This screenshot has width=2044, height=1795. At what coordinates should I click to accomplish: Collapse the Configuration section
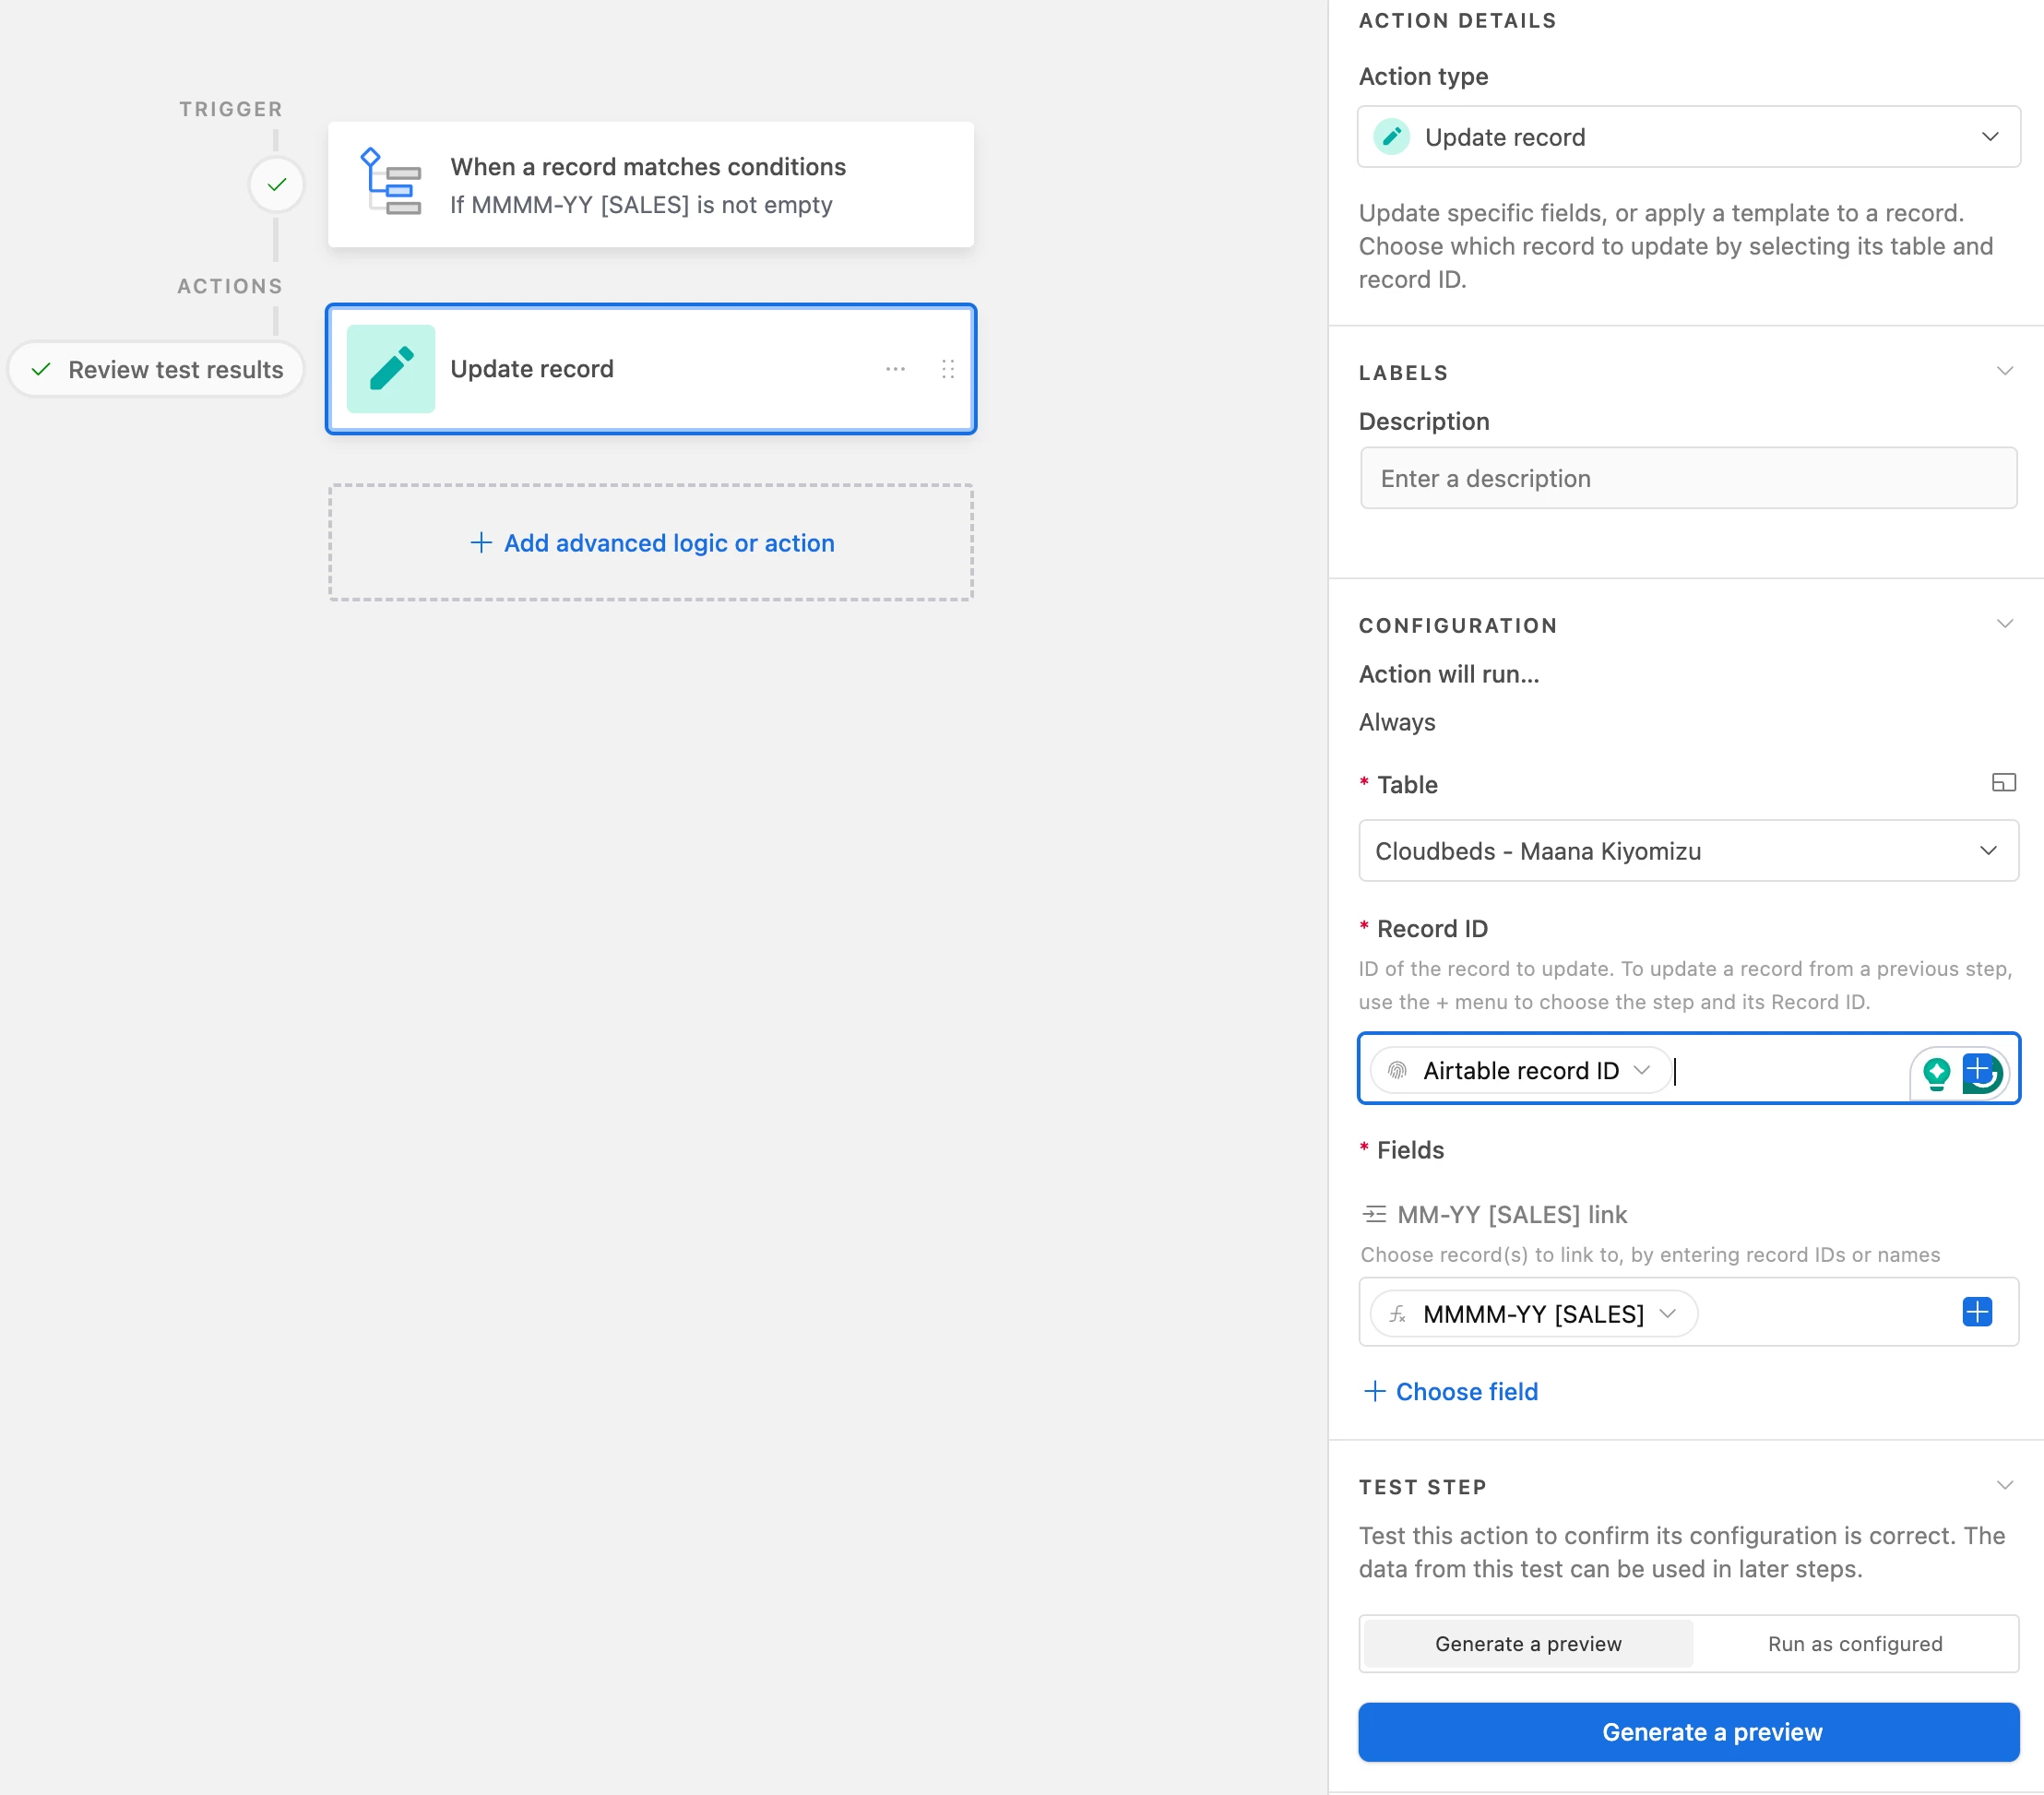pos(2004,624)
